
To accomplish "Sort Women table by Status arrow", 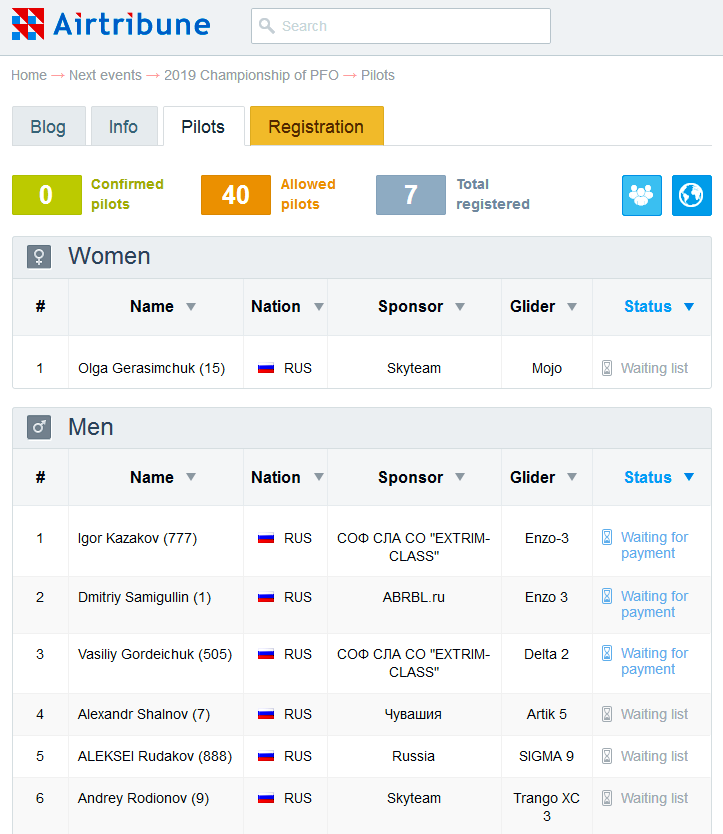I will point(689,307).
